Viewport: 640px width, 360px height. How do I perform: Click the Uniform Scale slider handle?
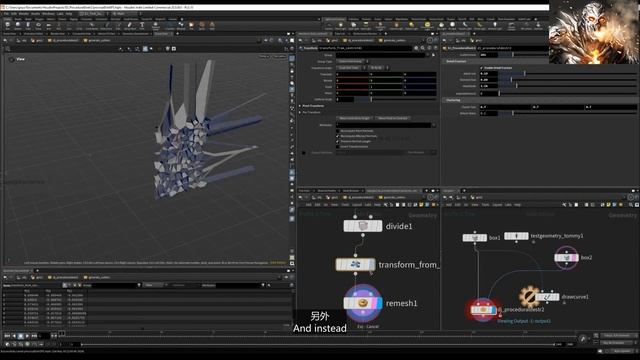[x=371, y=99]
